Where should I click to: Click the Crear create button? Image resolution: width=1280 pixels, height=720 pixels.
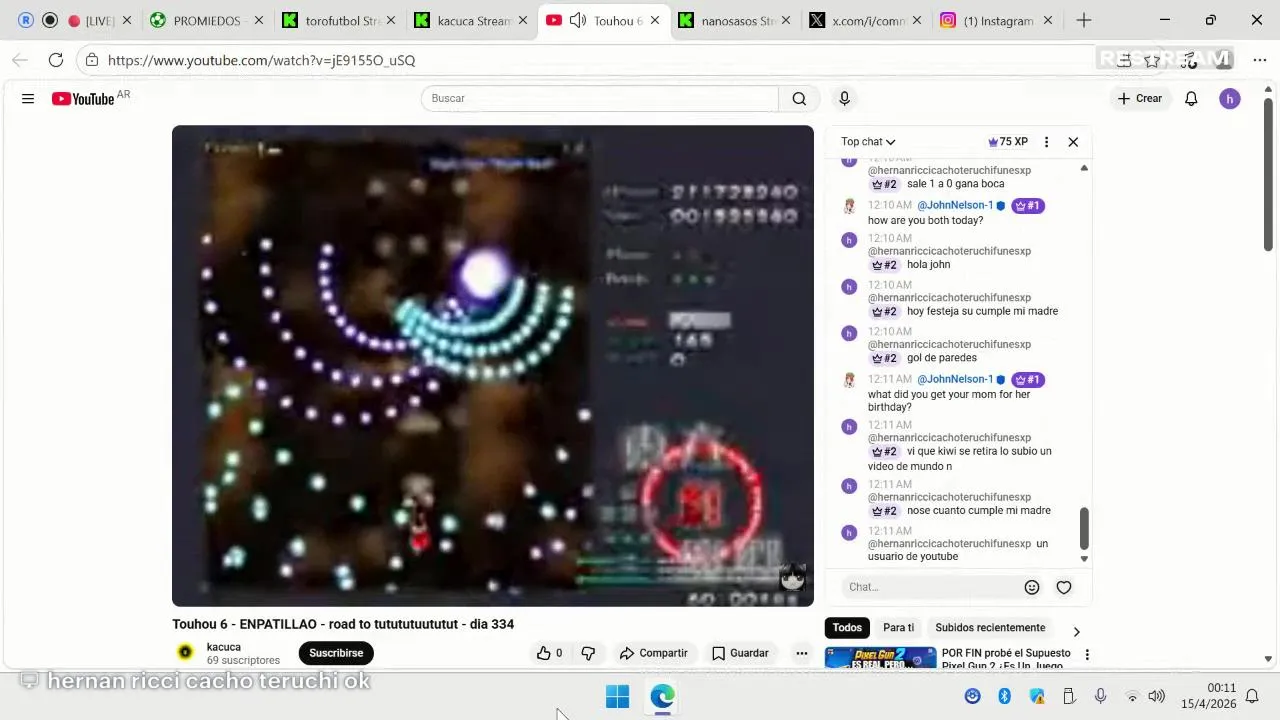coord(1140,98)
